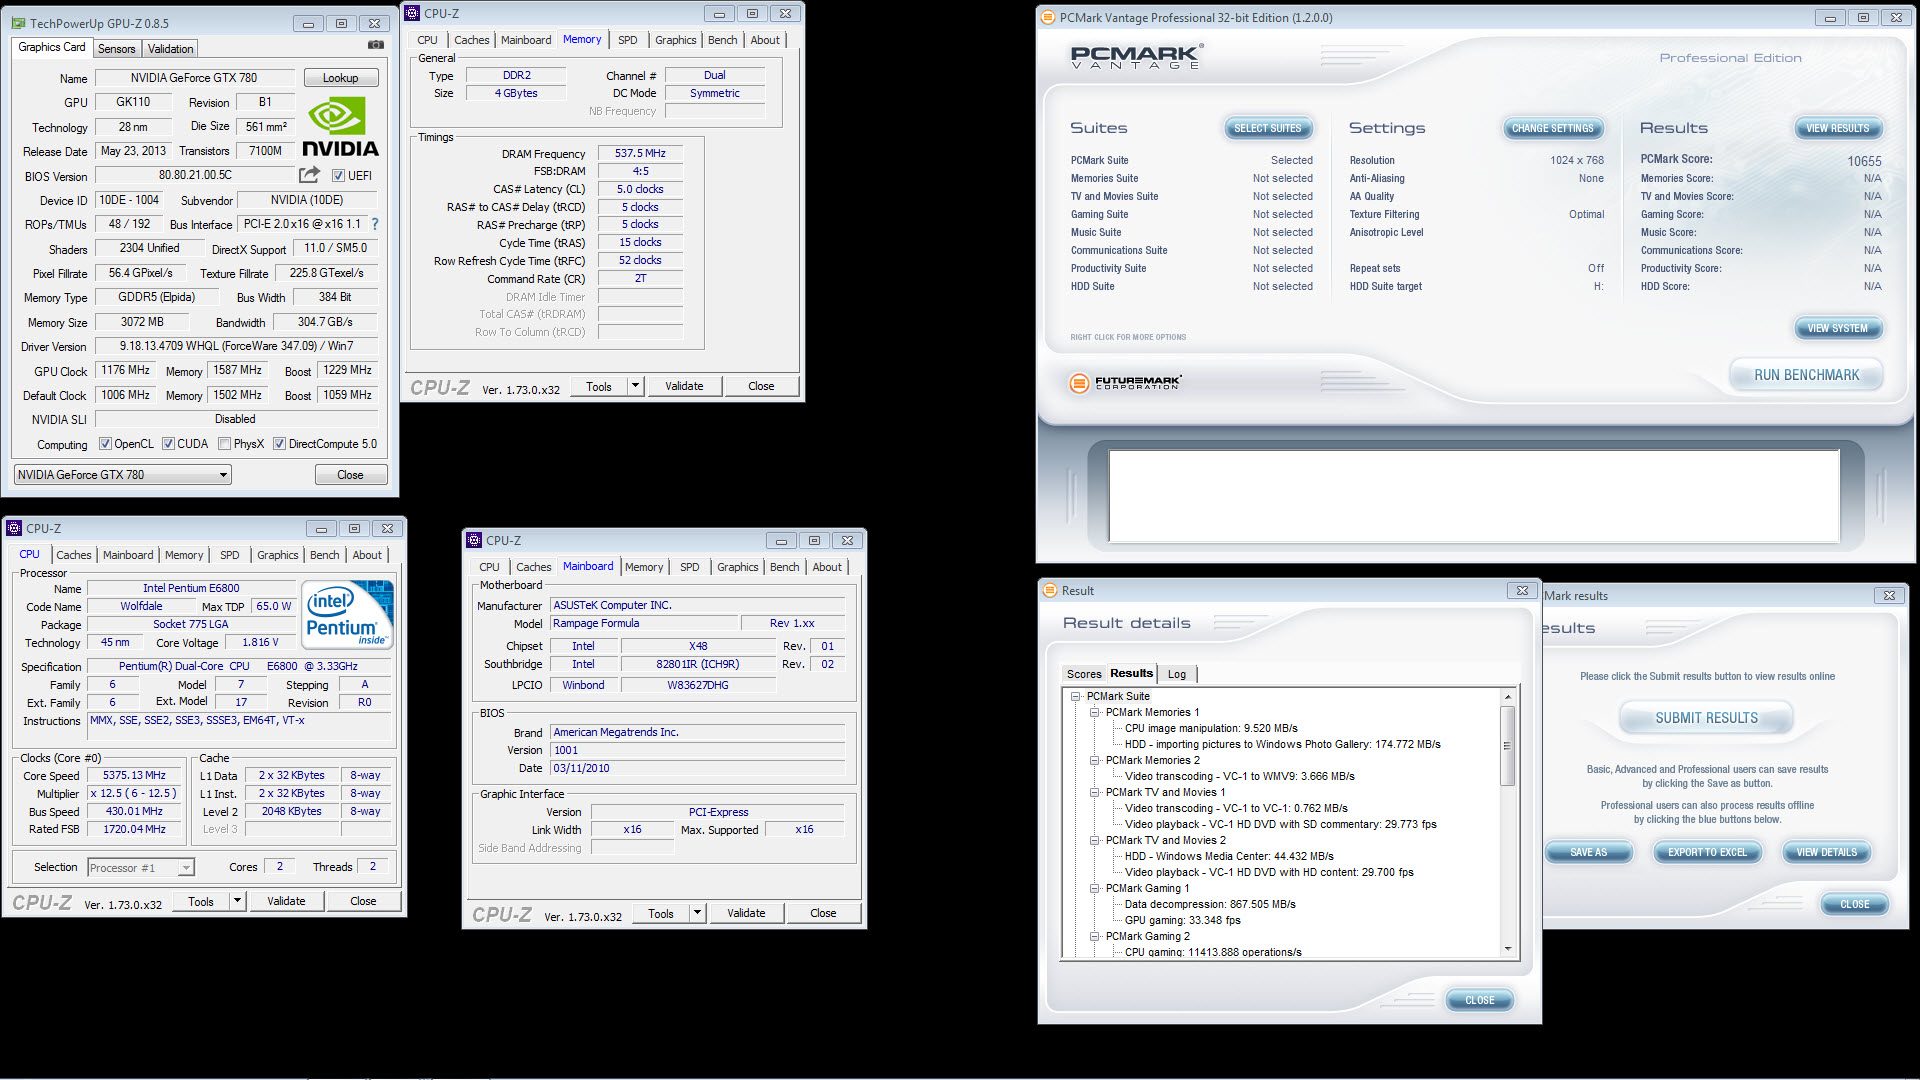Minimize the CPU-Z Memory window

point(719,14)
